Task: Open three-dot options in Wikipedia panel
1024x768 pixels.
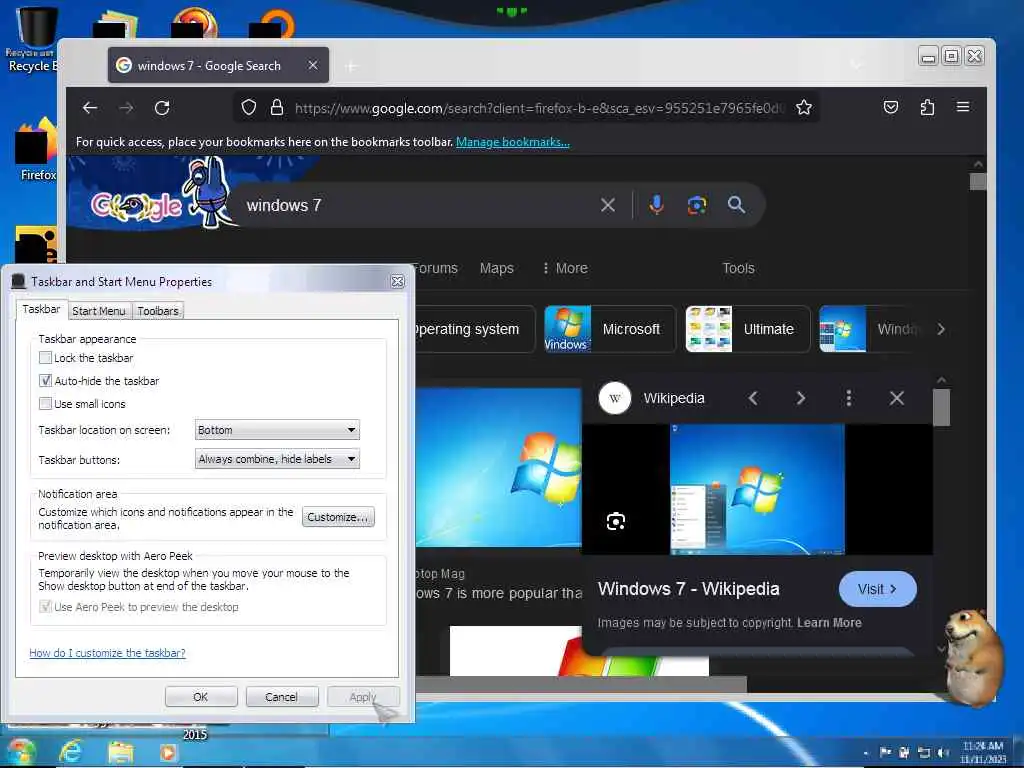Action: tap(848, 398)
